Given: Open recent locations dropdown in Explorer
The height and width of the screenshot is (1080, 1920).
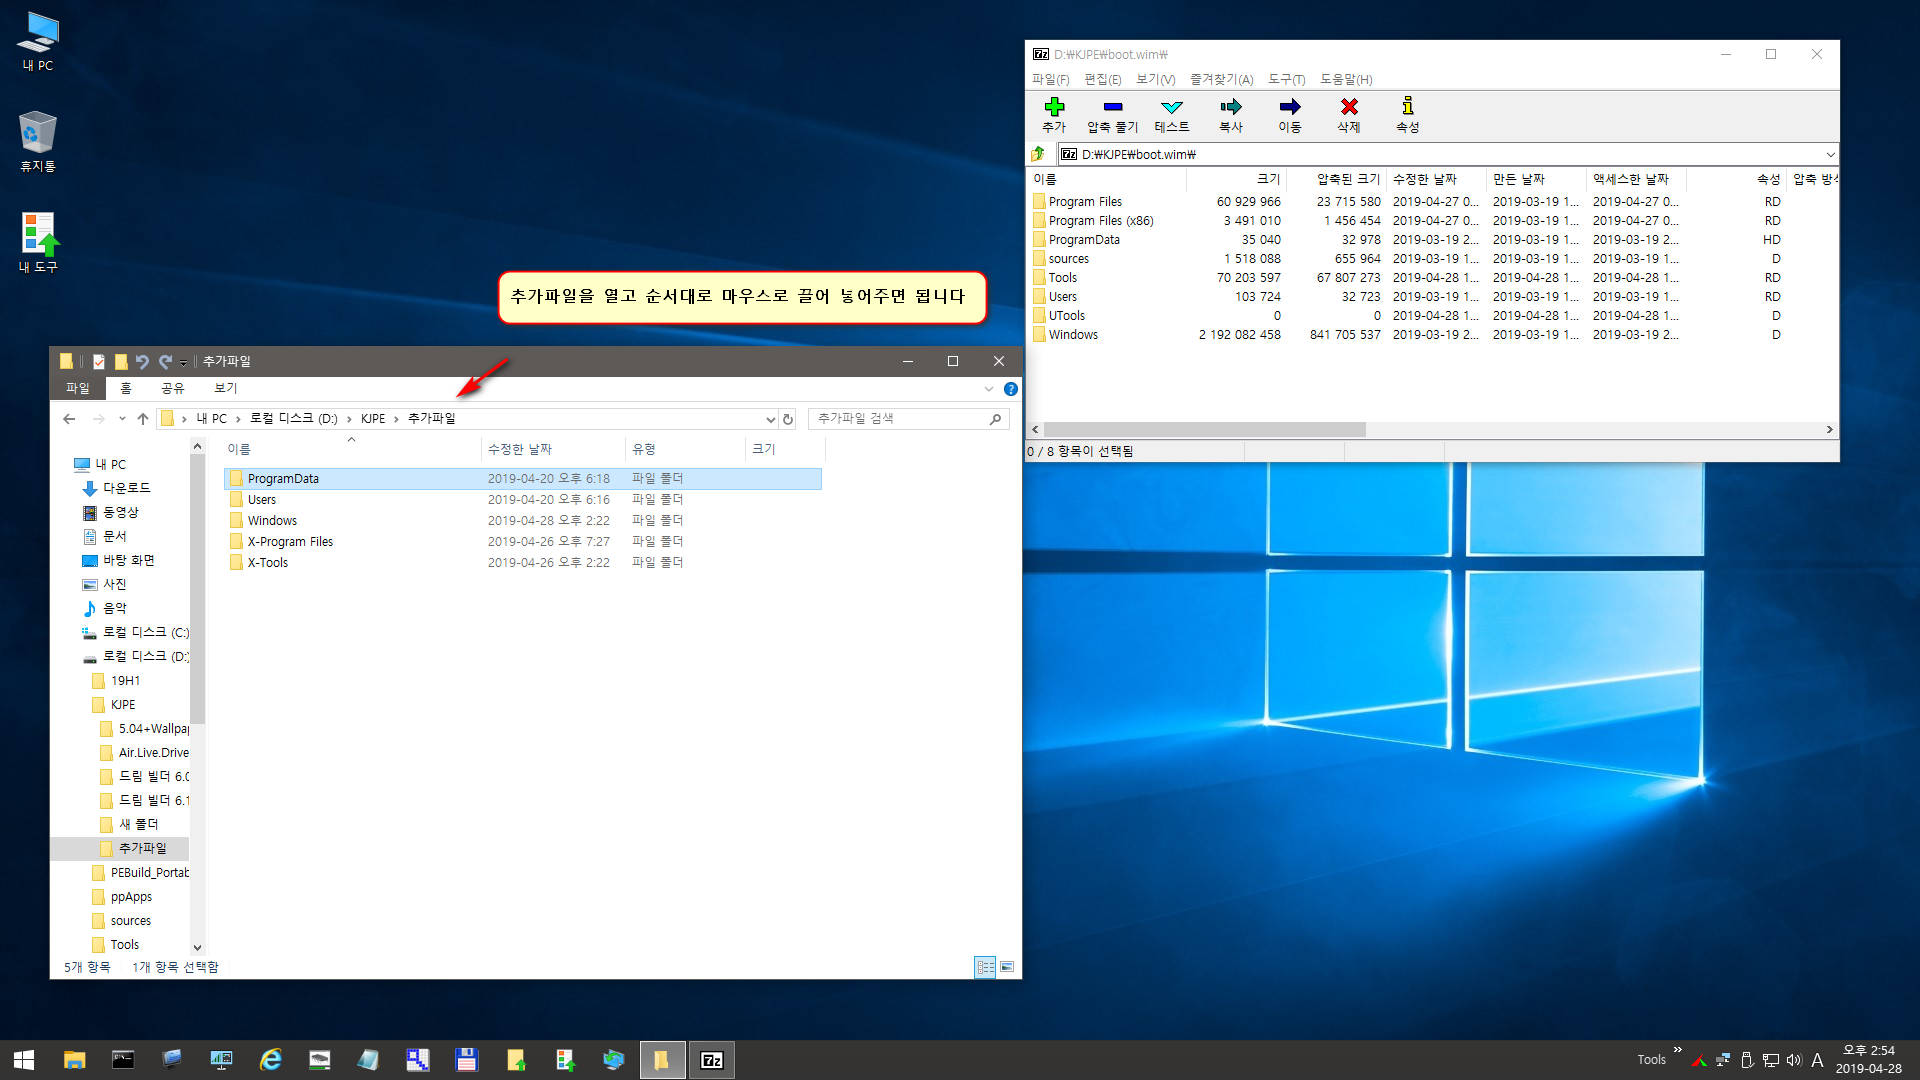Looking at the screenshot, I should pos(122,419).
